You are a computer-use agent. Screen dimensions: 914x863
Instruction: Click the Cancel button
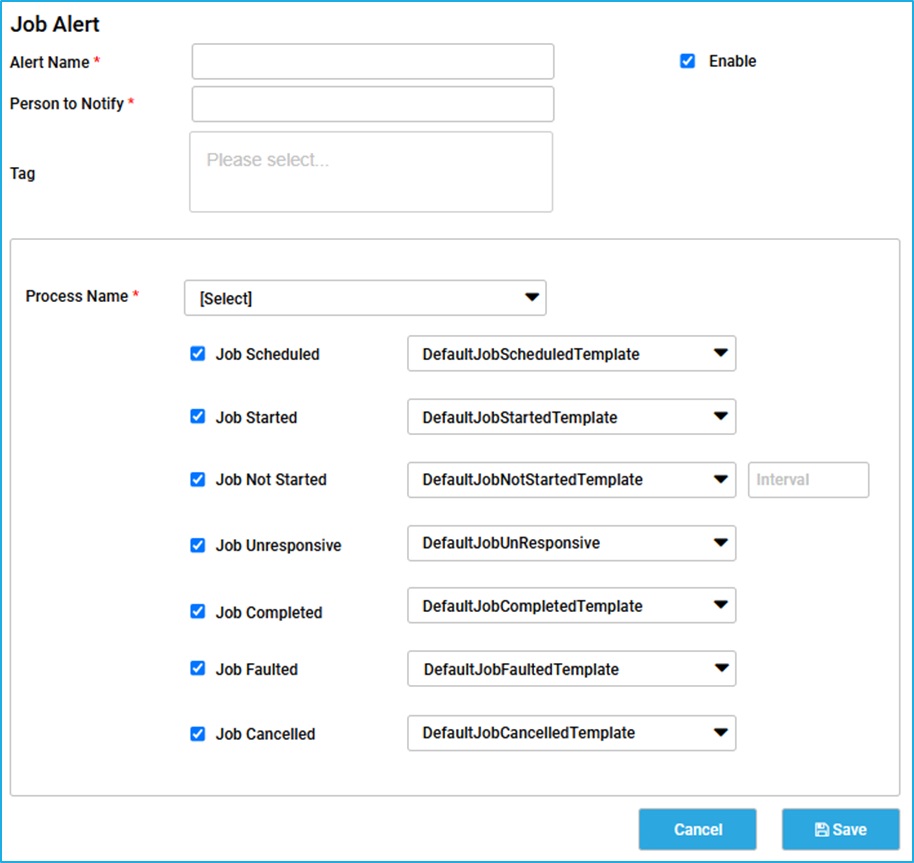[x=698, y=829]
